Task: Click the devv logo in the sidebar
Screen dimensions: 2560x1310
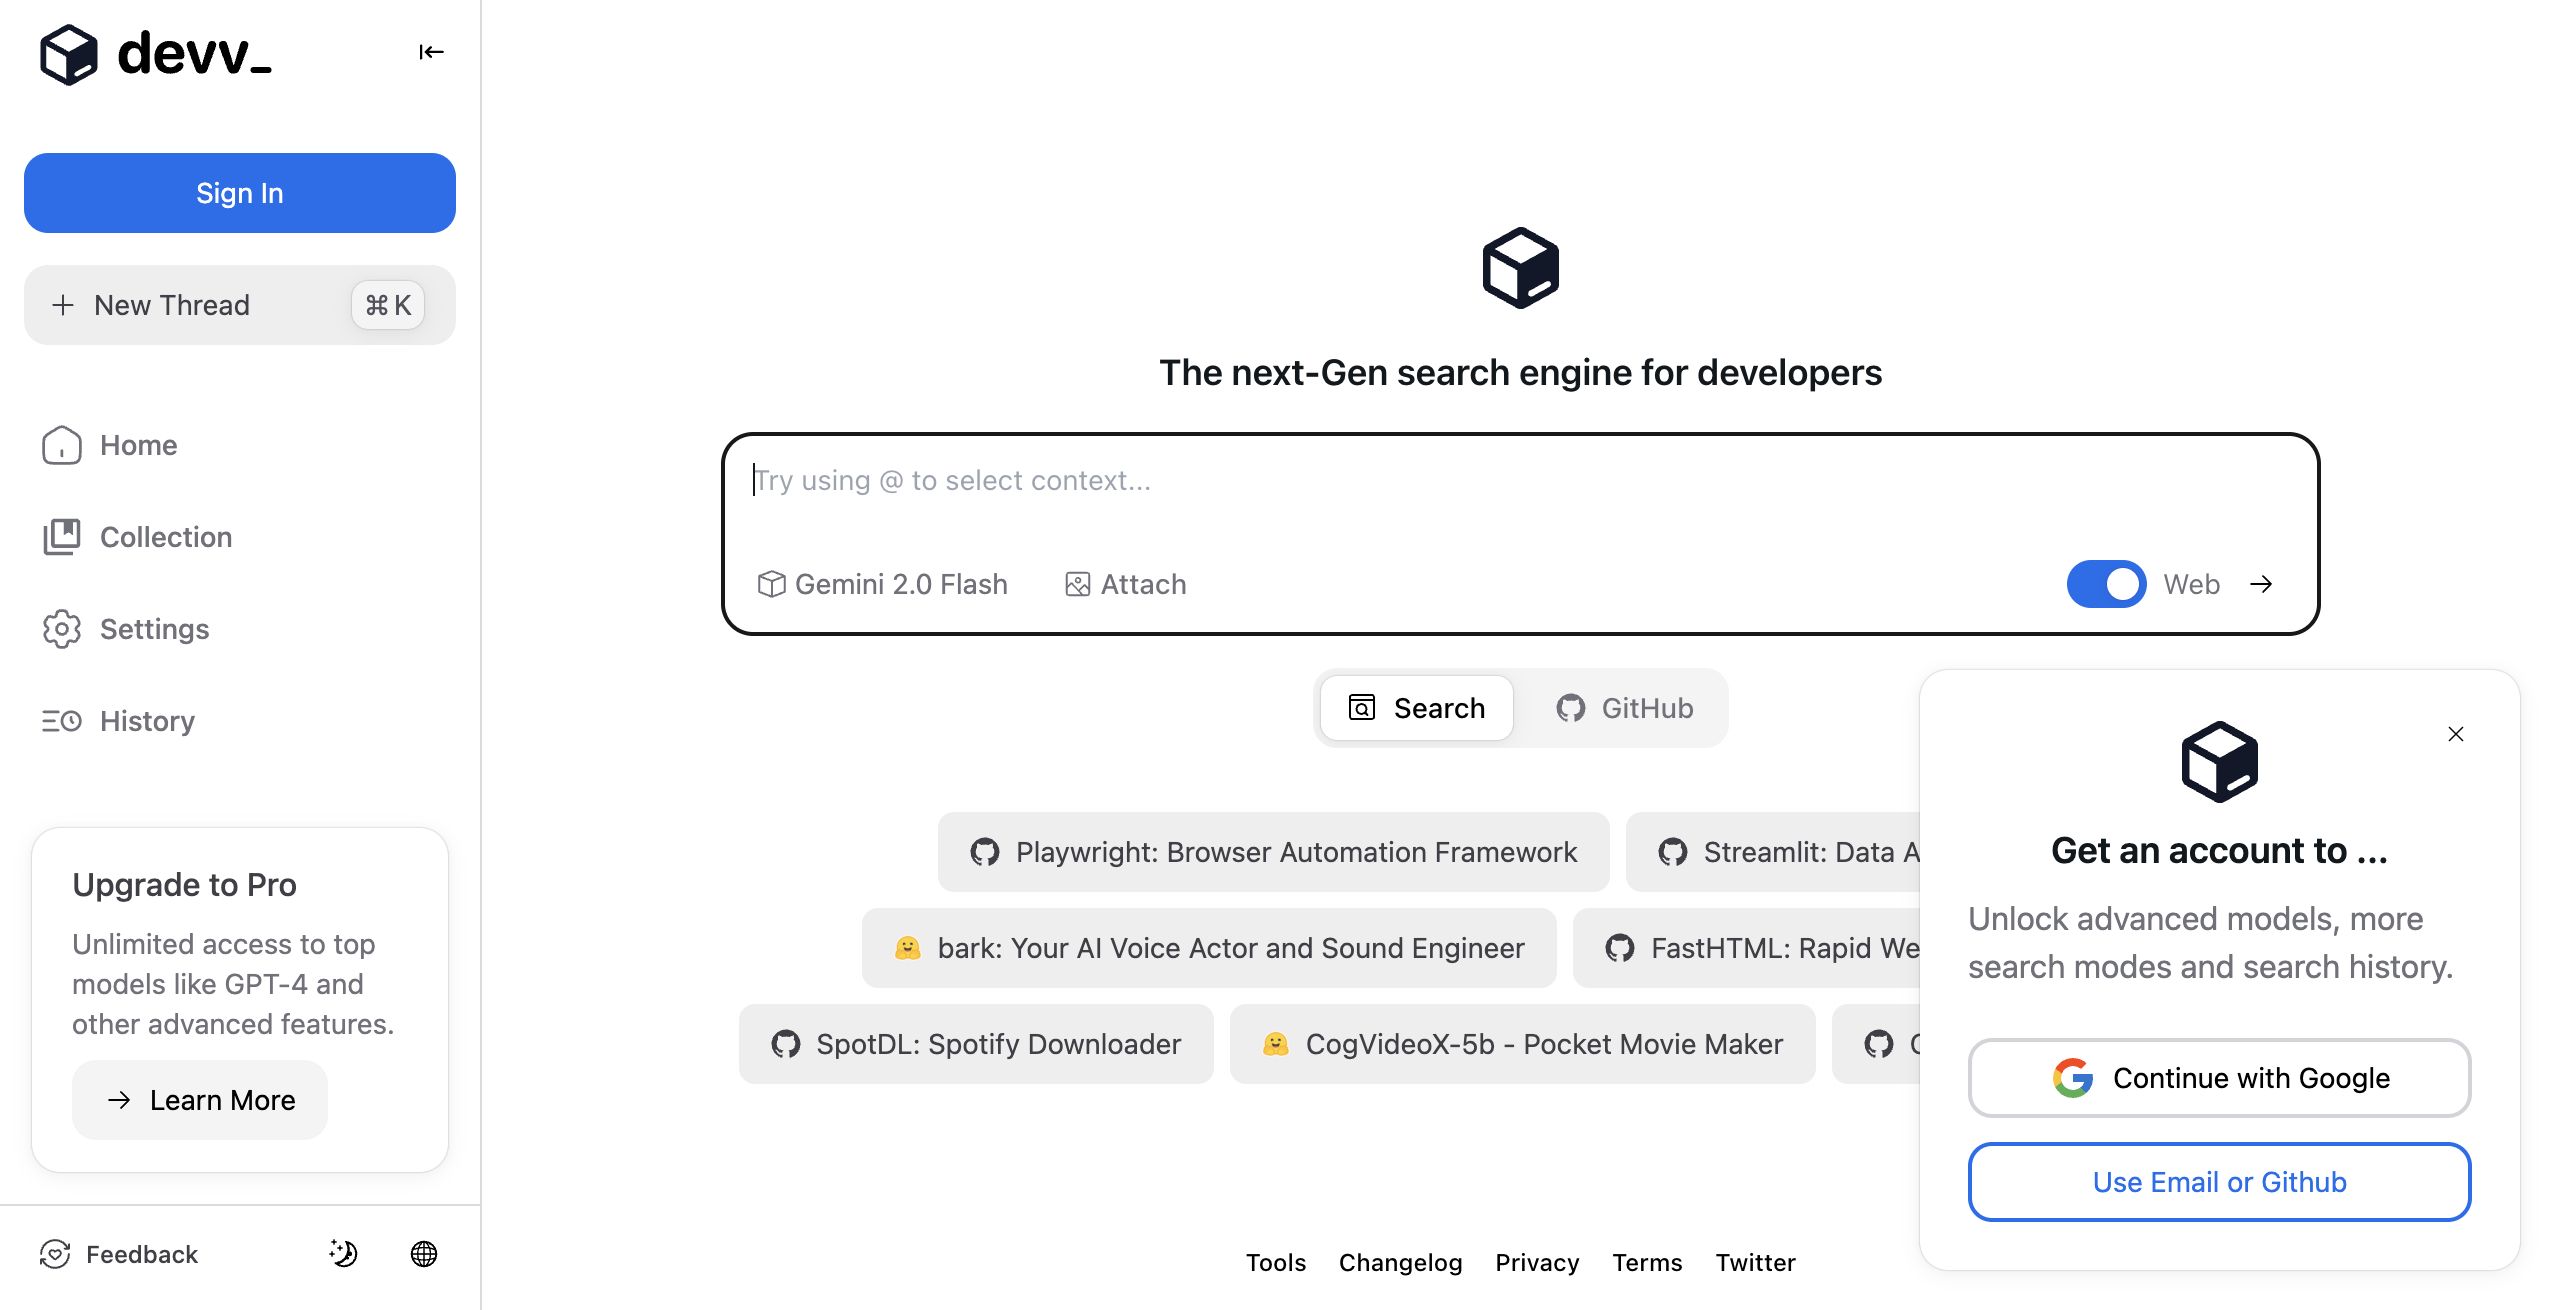Action: click(x=156, y=54)
